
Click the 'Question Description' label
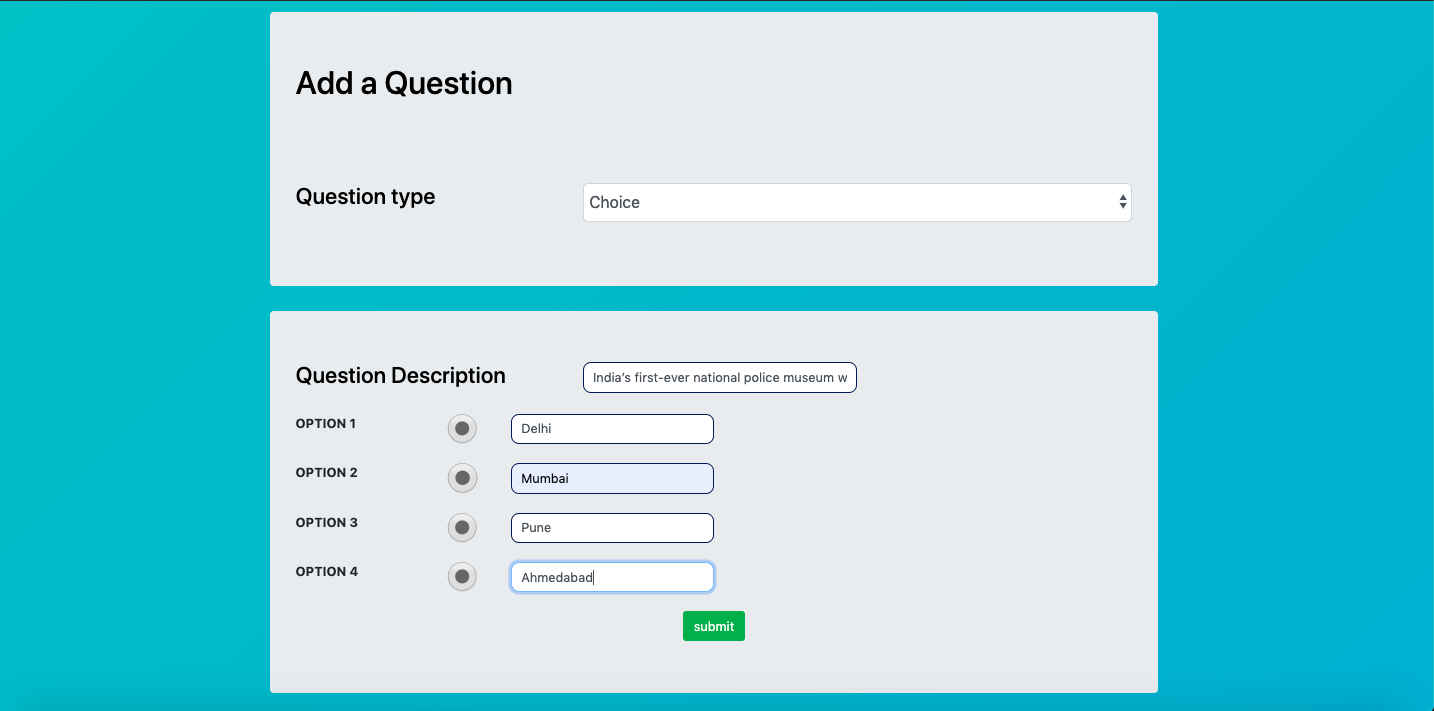pos(401,376)
